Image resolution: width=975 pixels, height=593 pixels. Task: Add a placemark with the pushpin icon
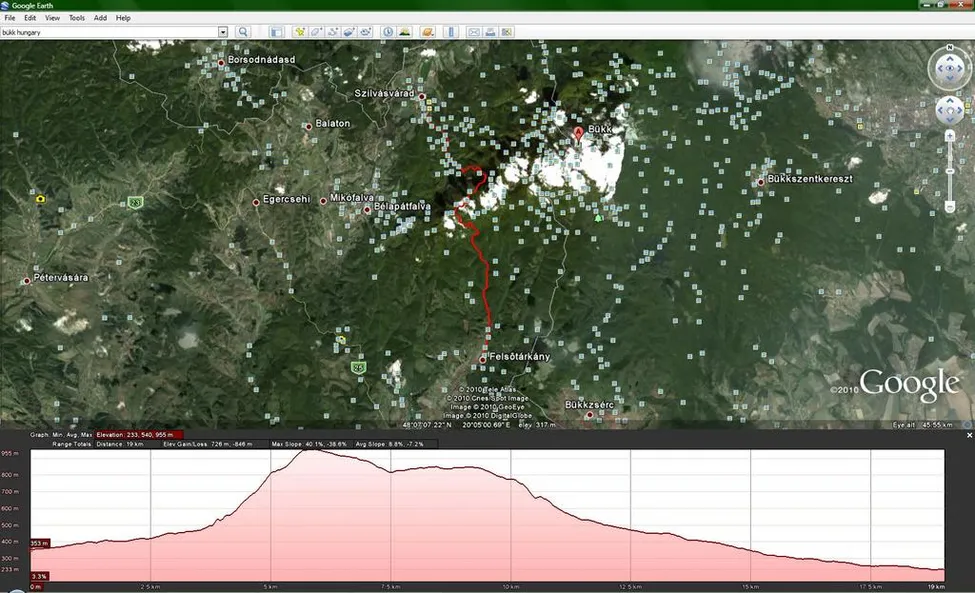pos(300,32)
